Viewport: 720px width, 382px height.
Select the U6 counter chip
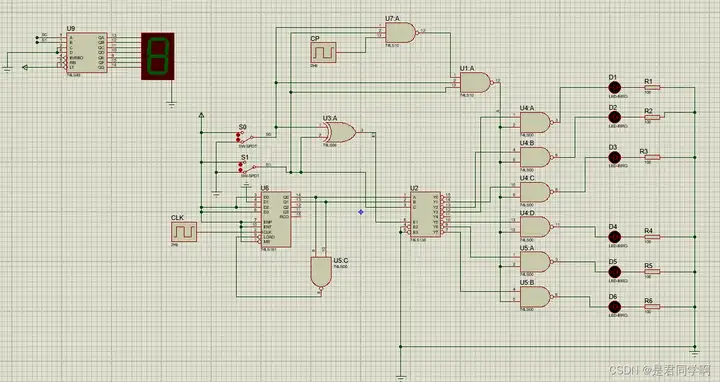click(x=276, y=219)
